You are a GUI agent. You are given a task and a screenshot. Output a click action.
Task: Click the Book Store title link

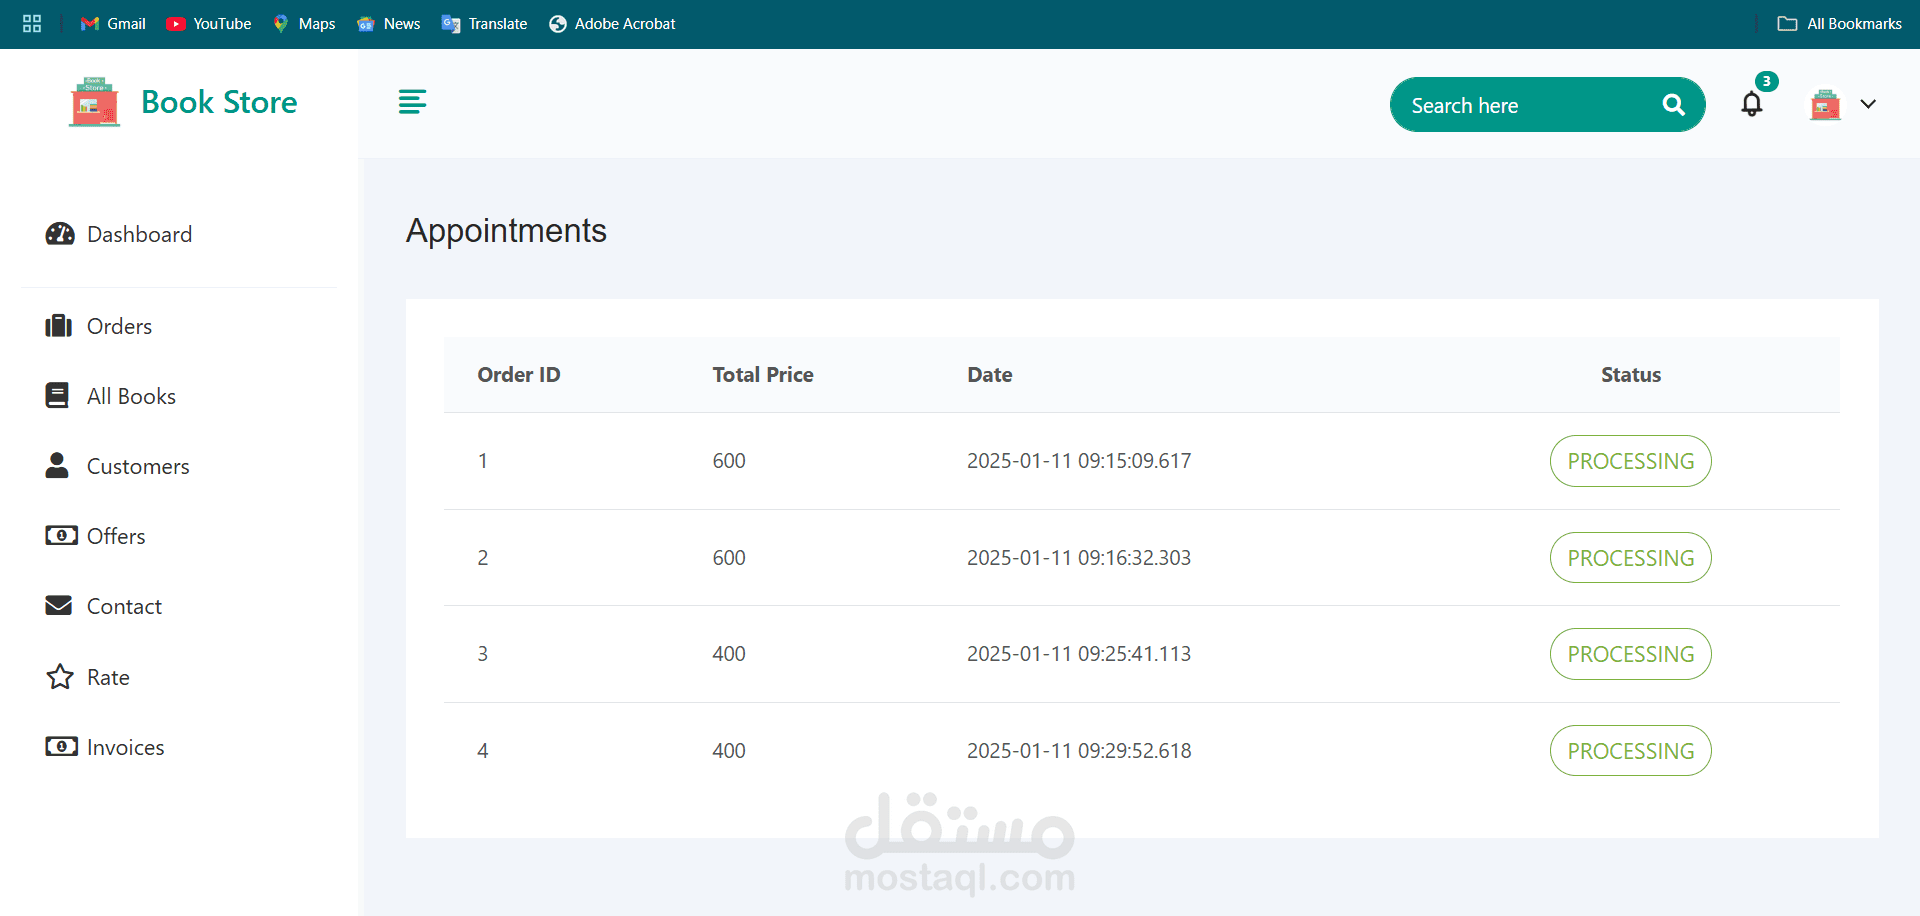[x=219, y=102]
